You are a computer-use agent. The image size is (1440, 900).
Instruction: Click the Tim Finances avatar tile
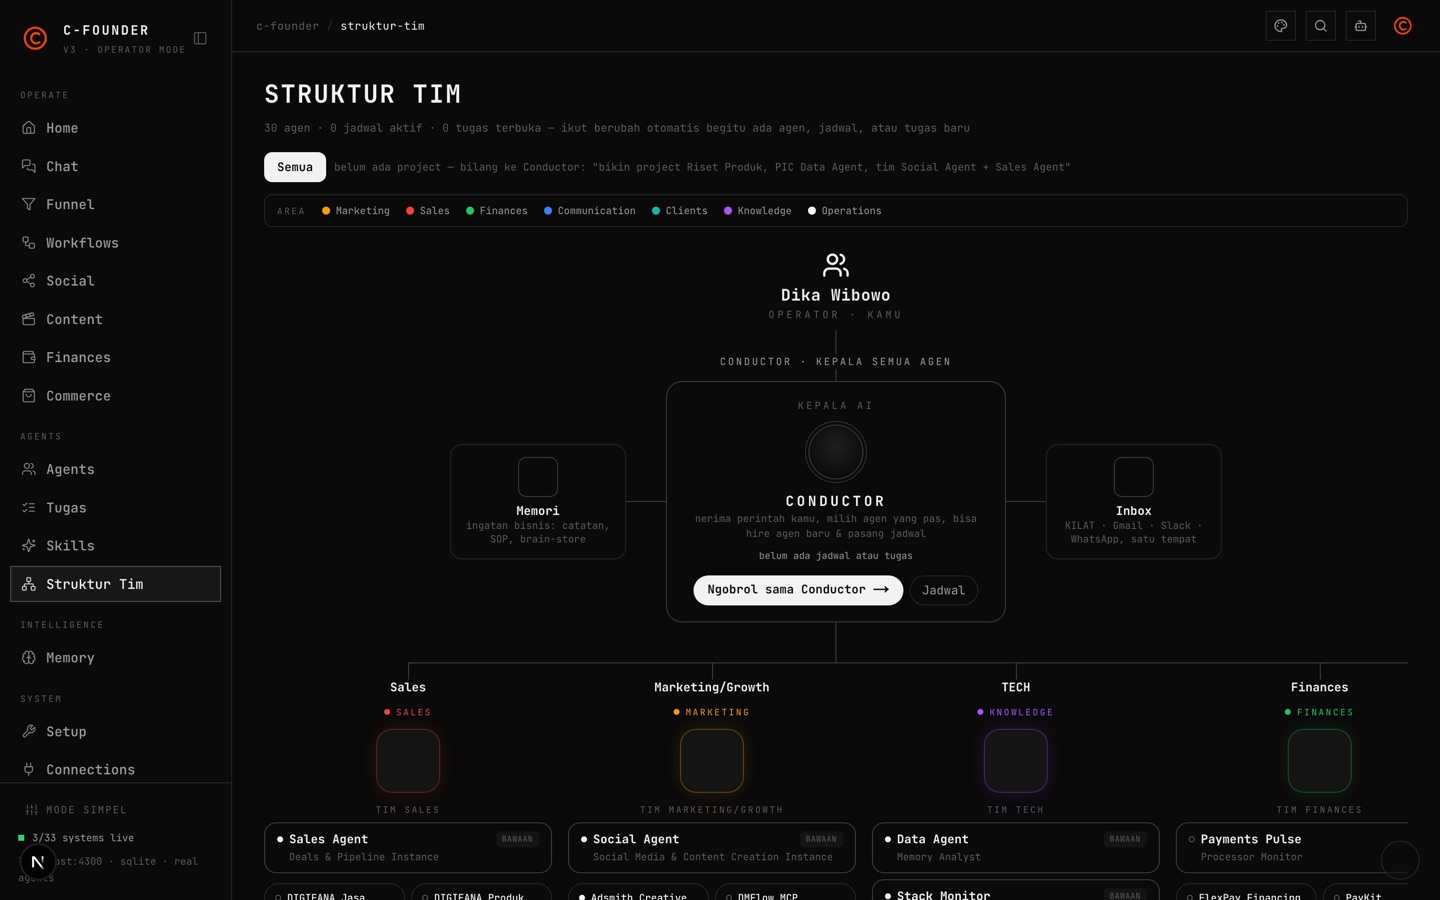tap(1320, 761)
